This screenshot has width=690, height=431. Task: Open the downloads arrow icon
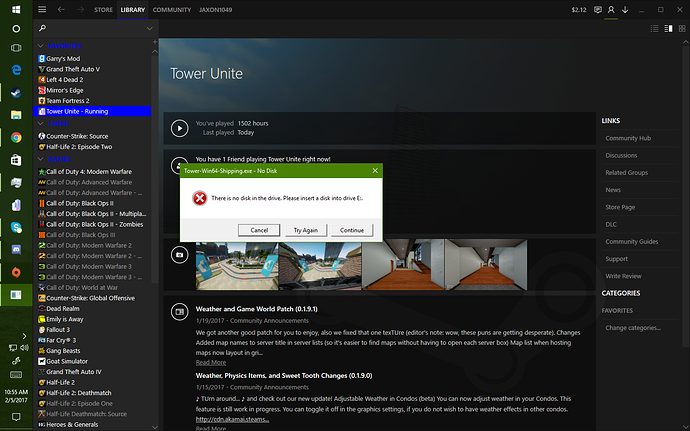(x=625, y=9)
